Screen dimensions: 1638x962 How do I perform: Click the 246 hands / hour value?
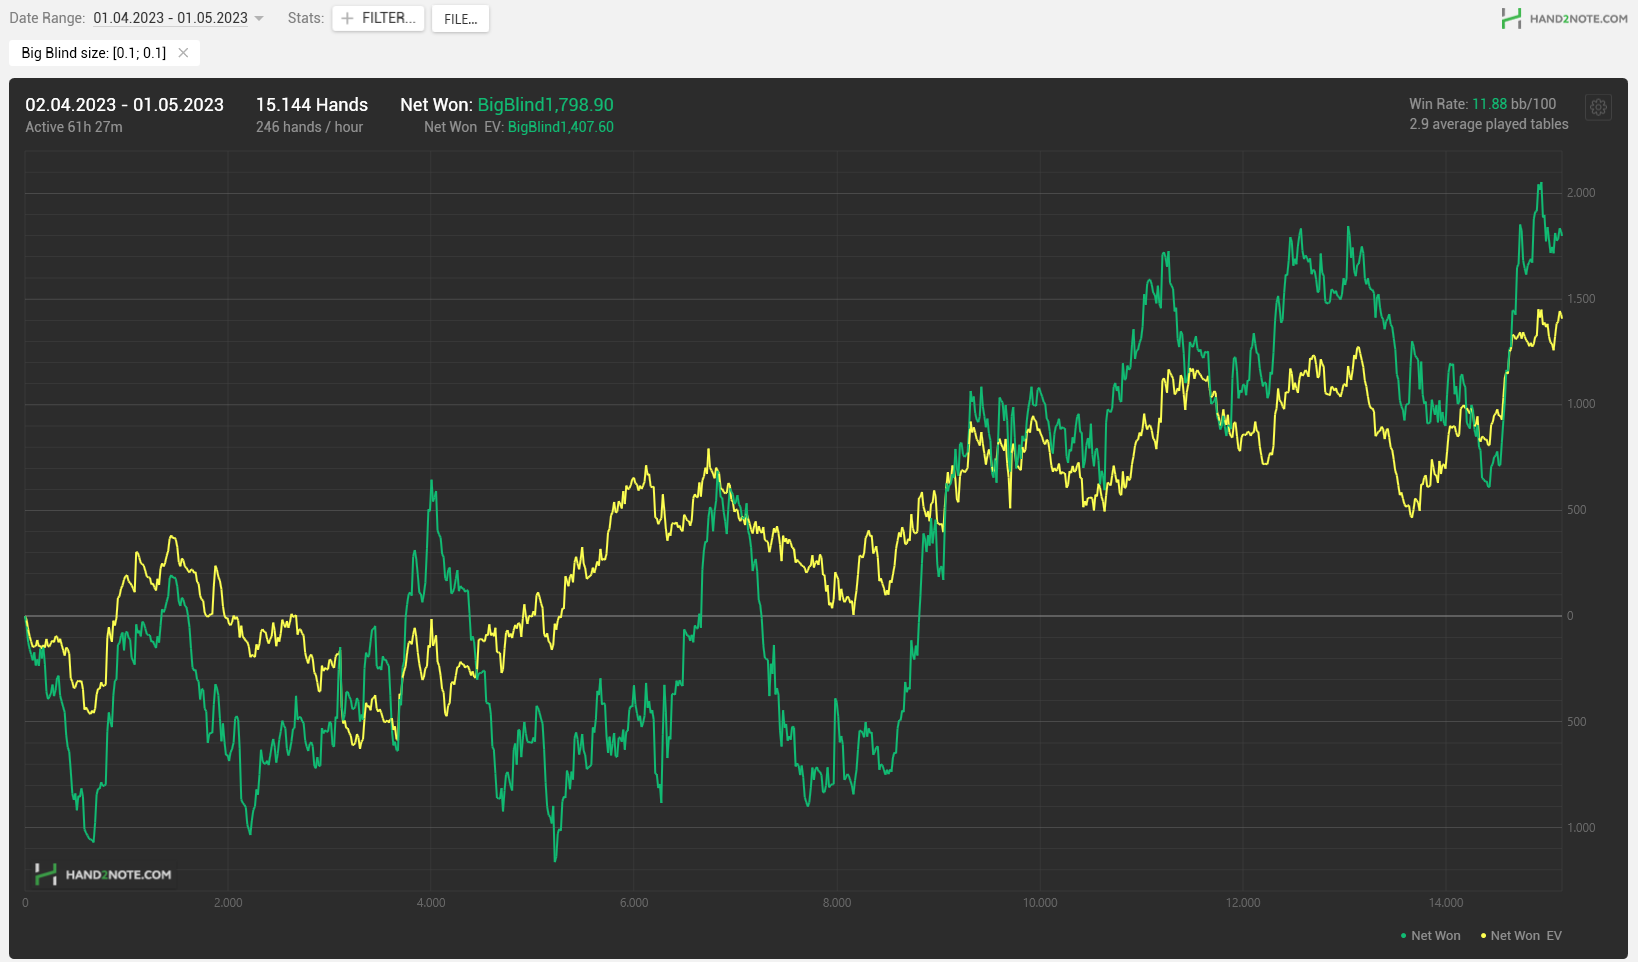309,127
